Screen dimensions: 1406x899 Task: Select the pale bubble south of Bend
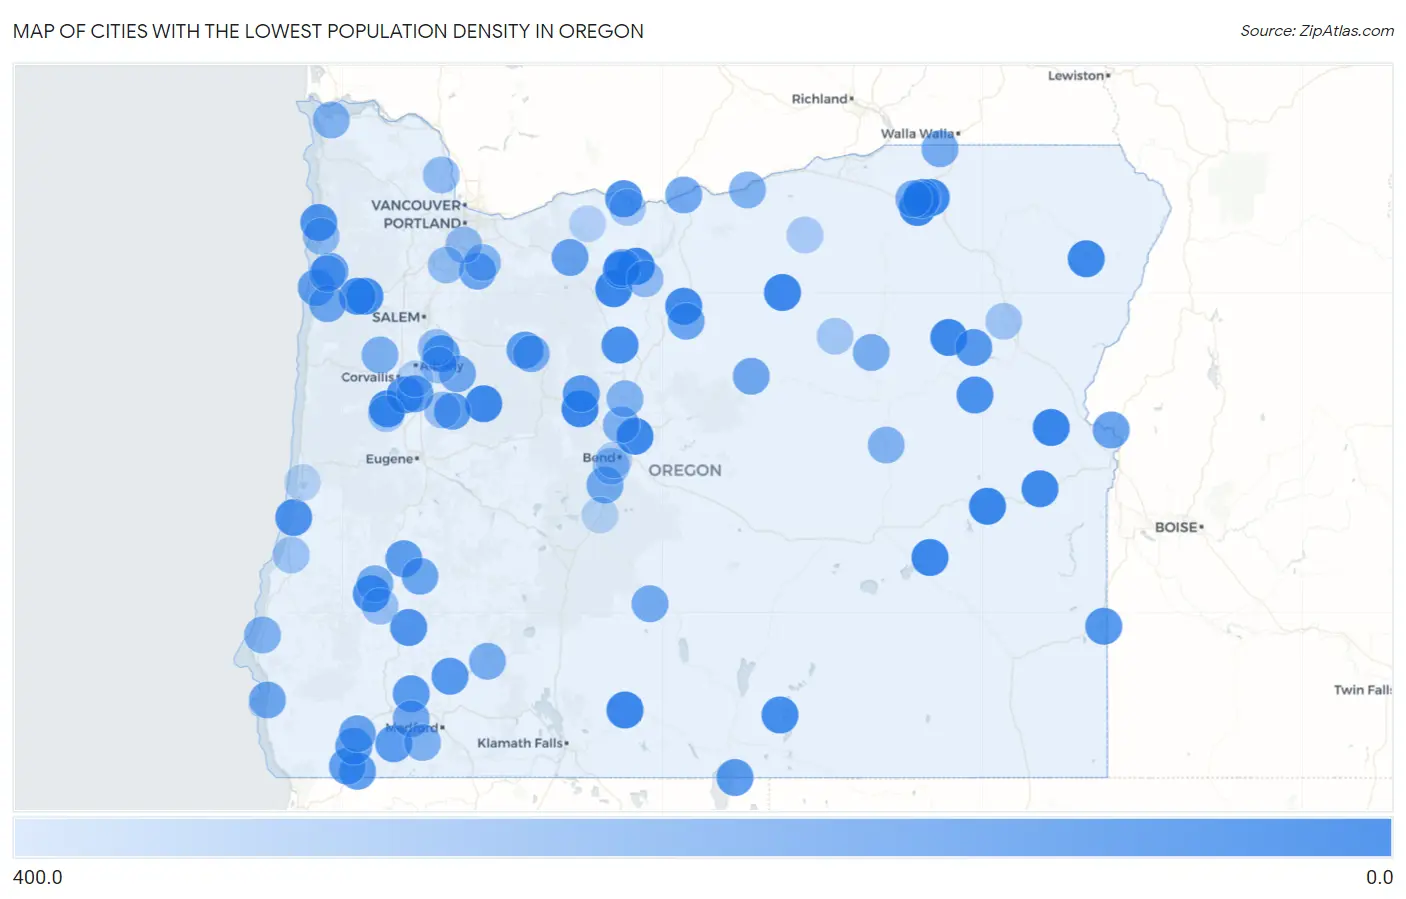[600, 515]
